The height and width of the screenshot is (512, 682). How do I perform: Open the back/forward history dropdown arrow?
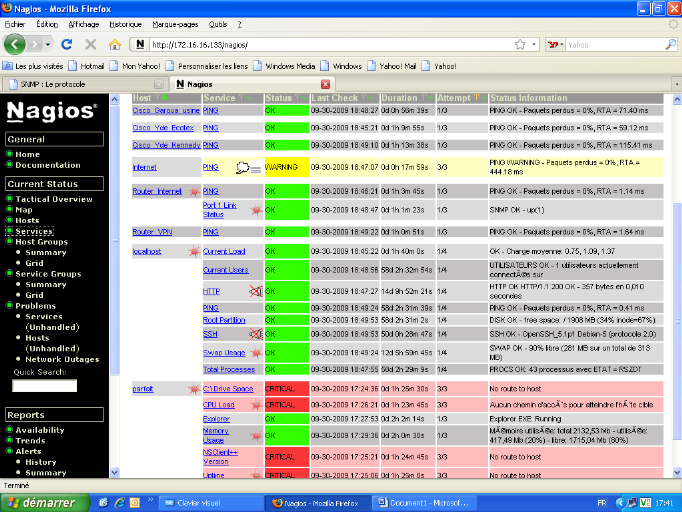[46, 45]
